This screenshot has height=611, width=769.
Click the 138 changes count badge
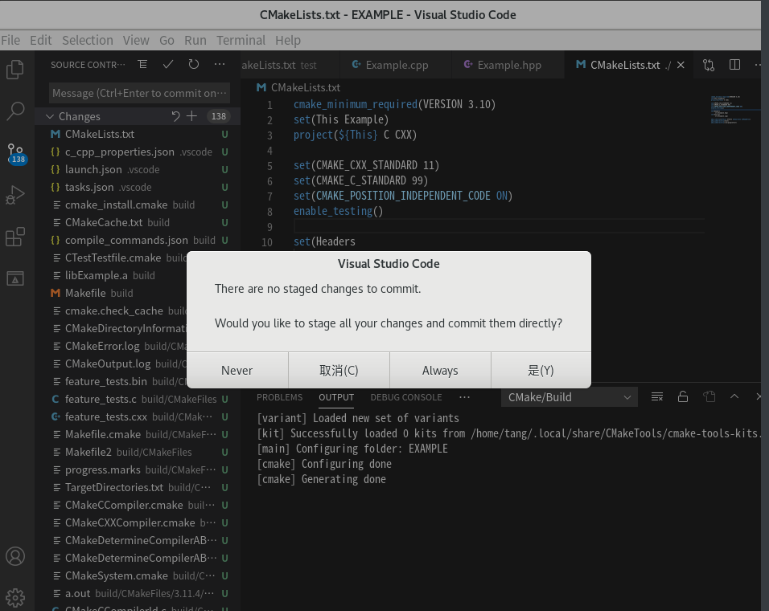click(218, 116)
